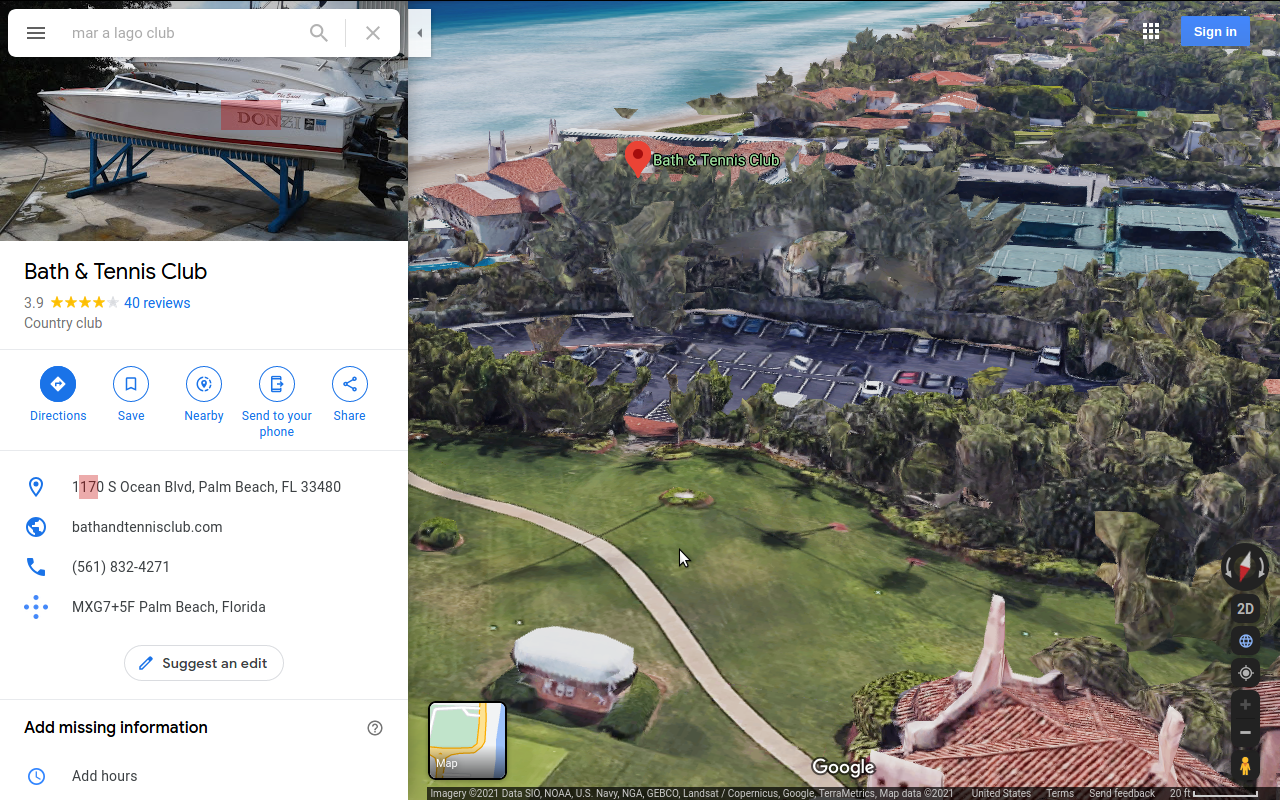Open the Google apps grid

[1151, 31]
